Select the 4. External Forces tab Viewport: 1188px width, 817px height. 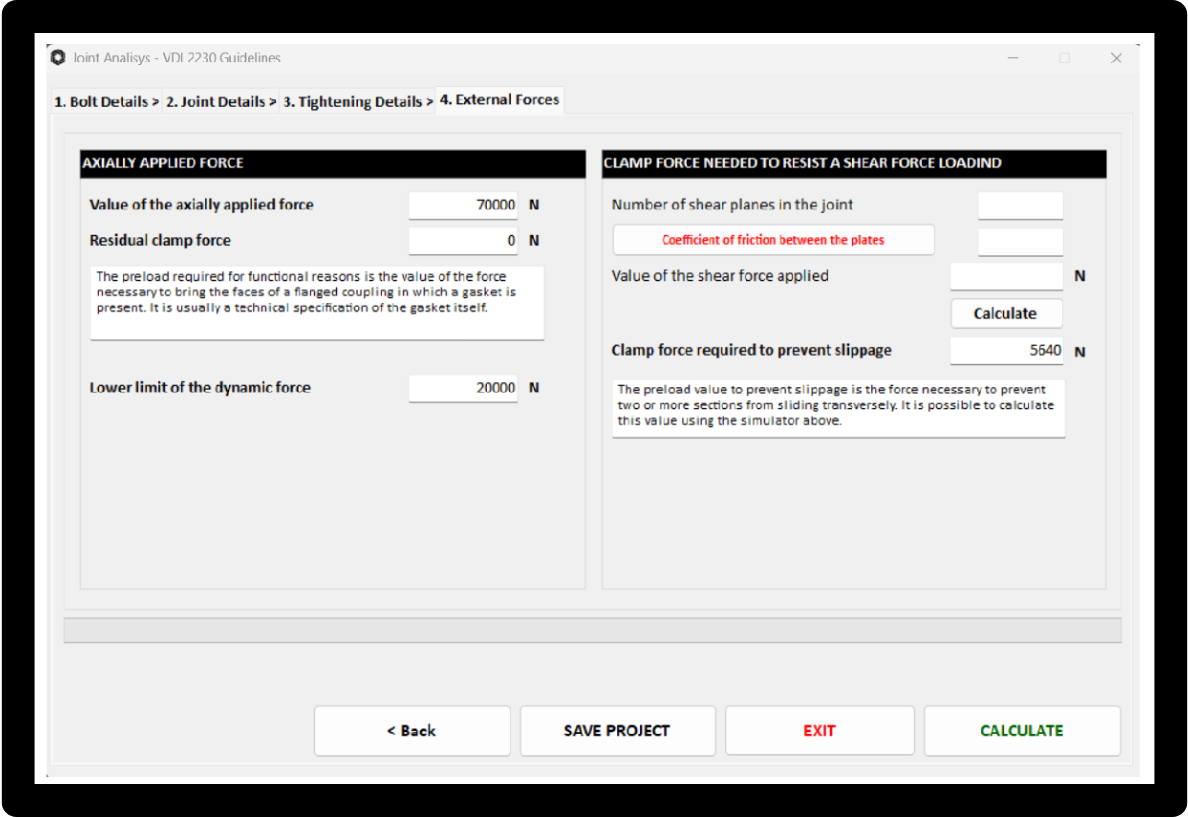499,99
